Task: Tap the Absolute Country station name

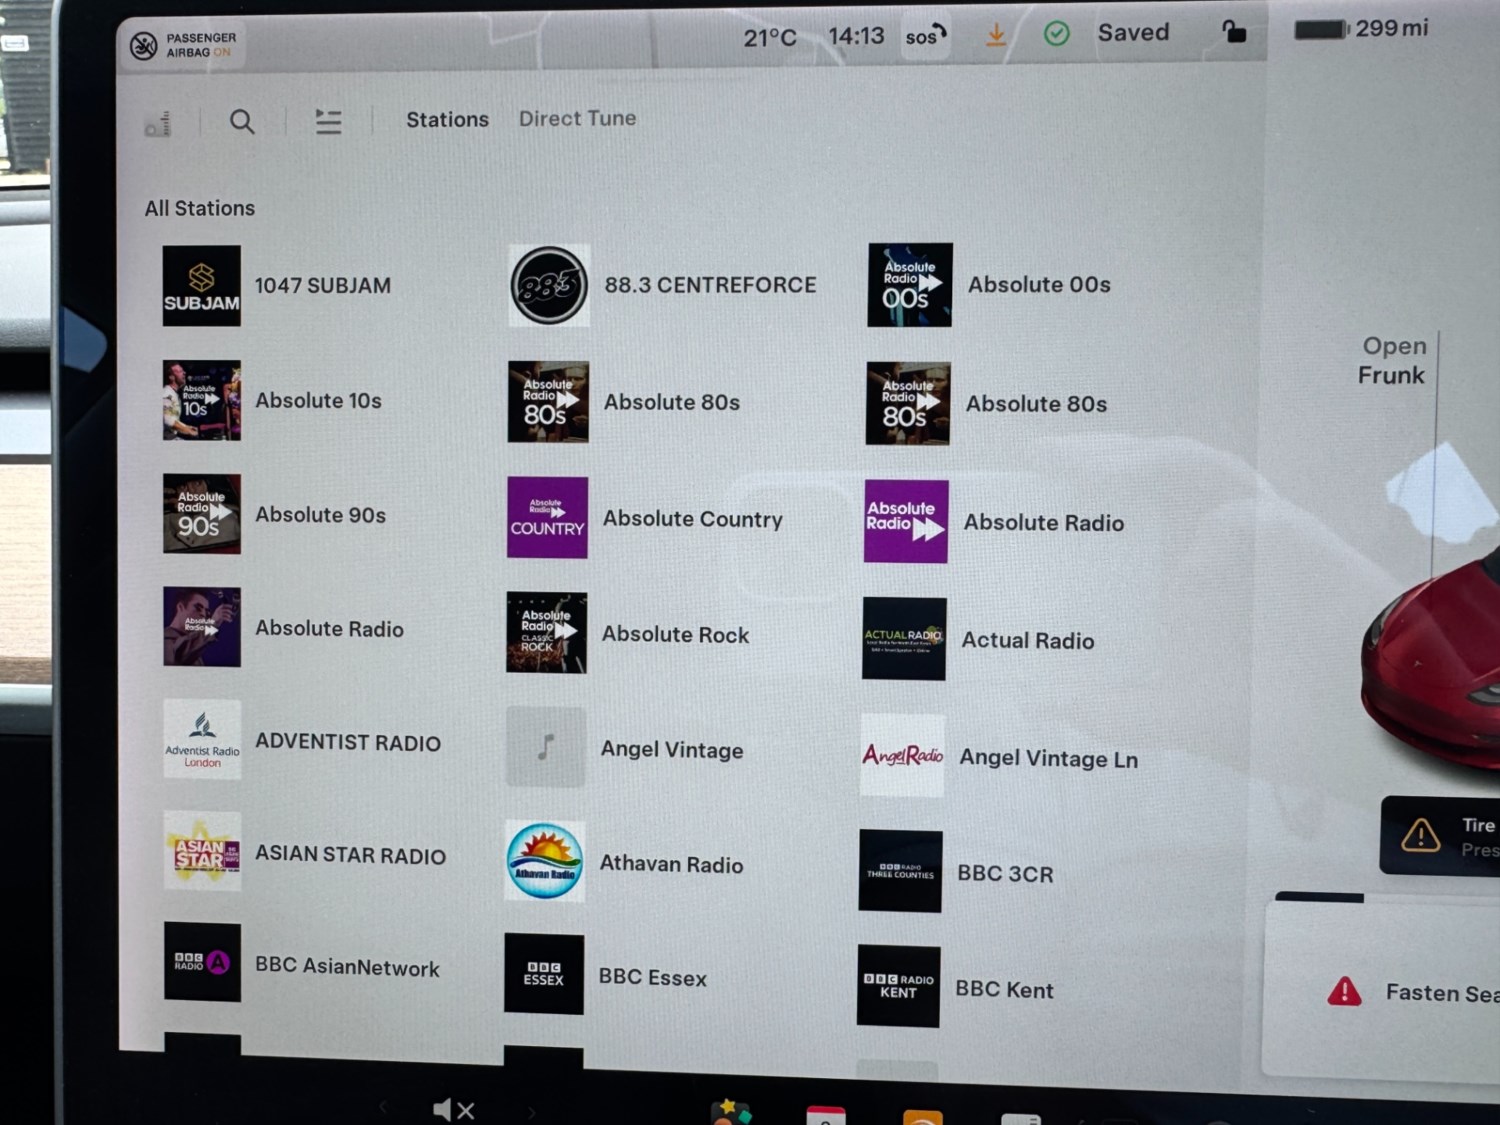Action: [692, 519]
